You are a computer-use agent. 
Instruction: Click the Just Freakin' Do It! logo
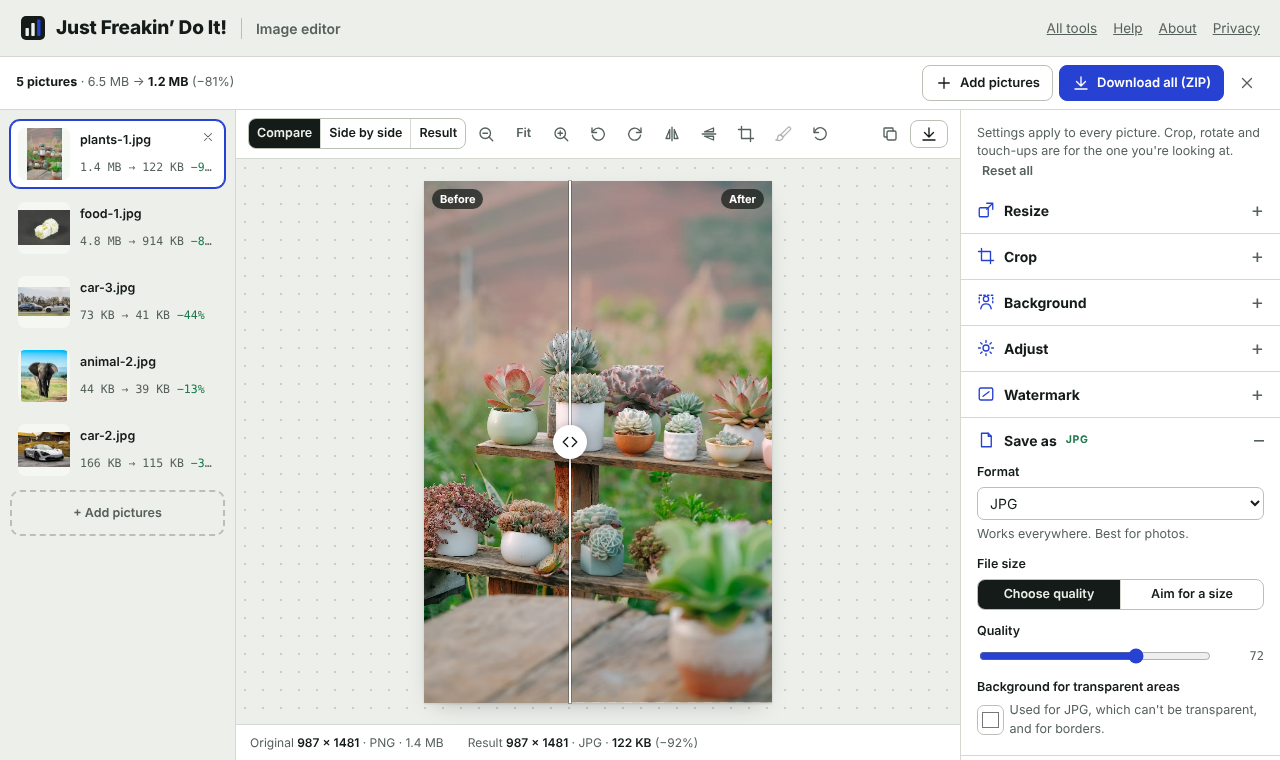pos(123,28)
